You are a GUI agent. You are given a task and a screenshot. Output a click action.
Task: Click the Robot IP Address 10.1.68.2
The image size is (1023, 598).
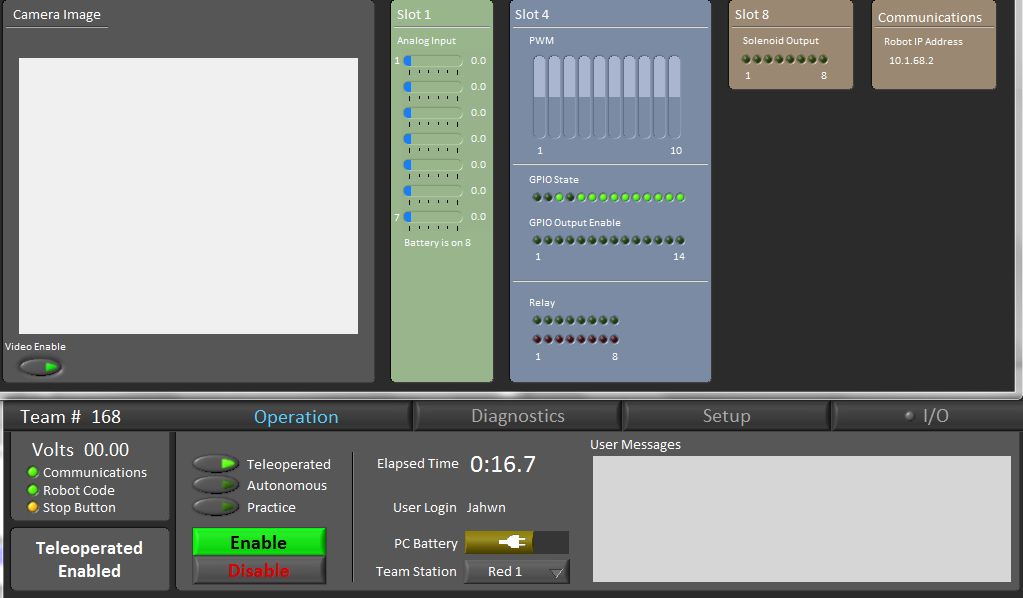tap(911, 61)
